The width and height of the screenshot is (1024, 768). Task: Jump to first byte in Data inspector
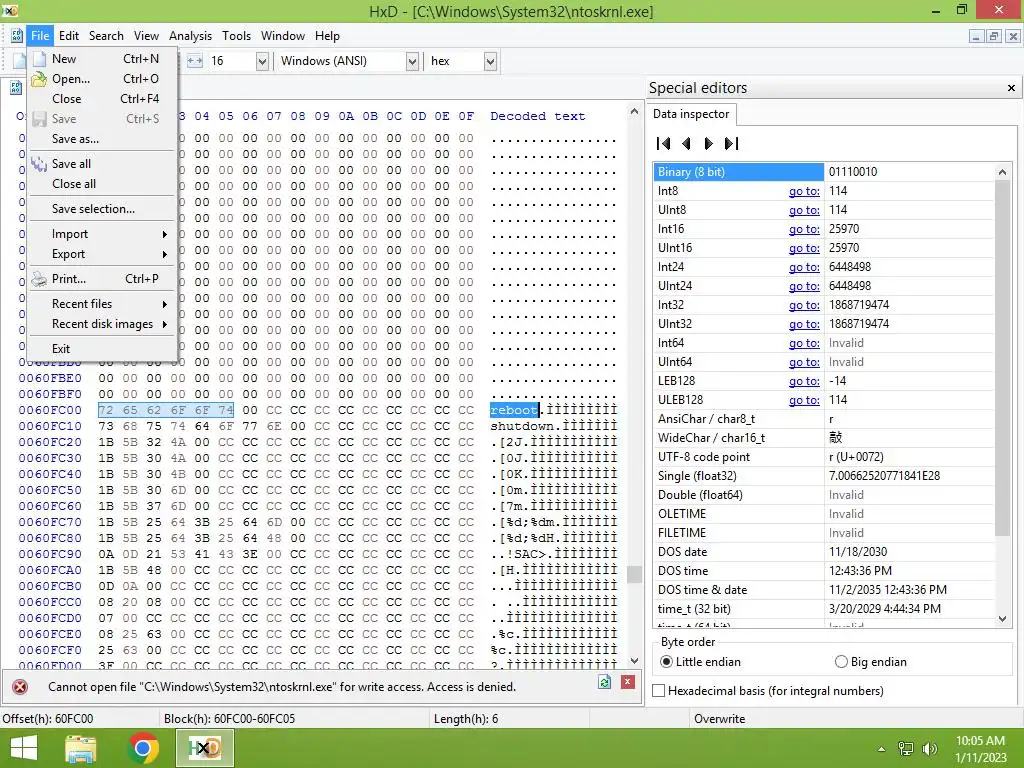click(664, 144)
